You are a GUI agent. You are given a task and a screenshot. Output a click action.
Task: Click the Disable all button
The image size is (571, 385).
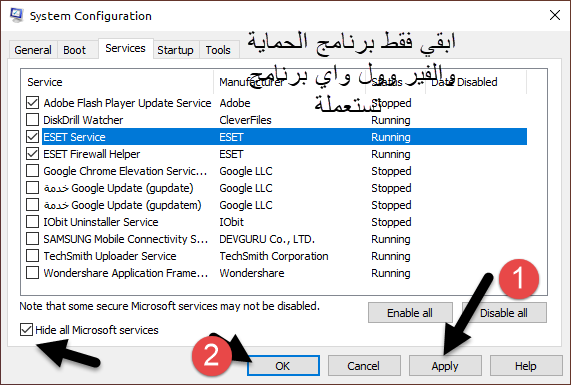pos(504,313)
